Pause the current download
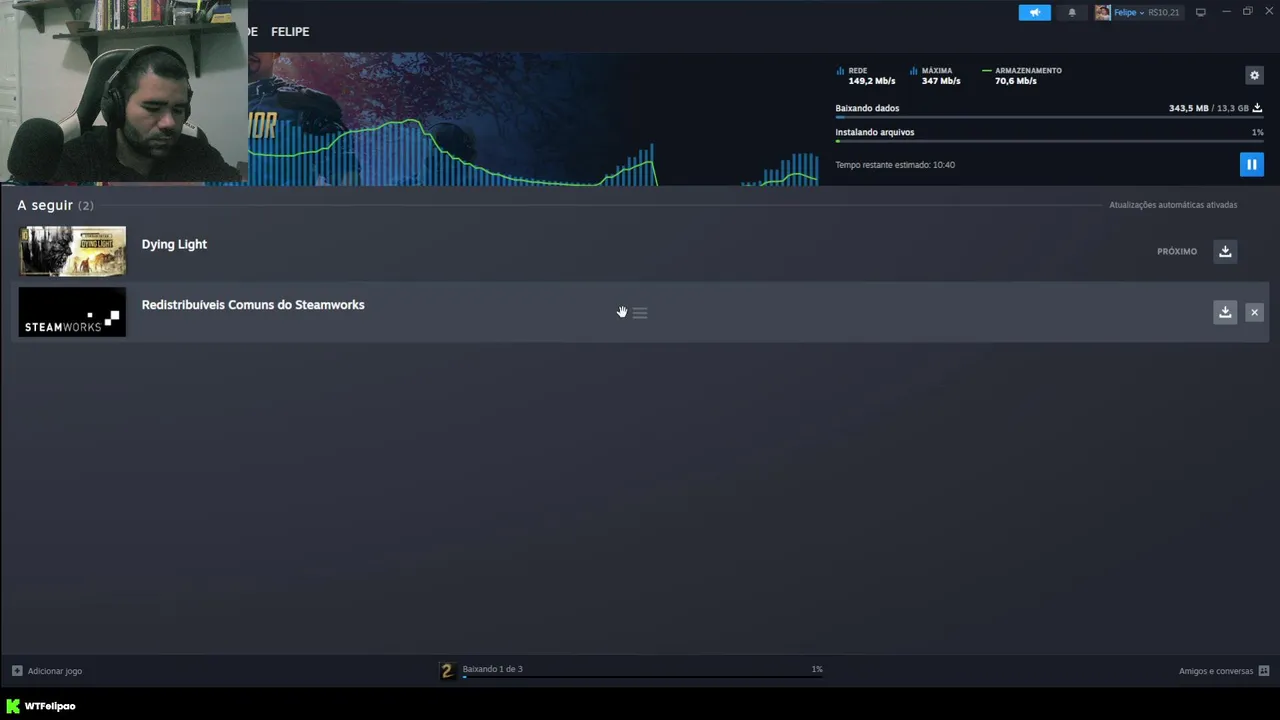 pyautogui.click(x=1251, y=164)
